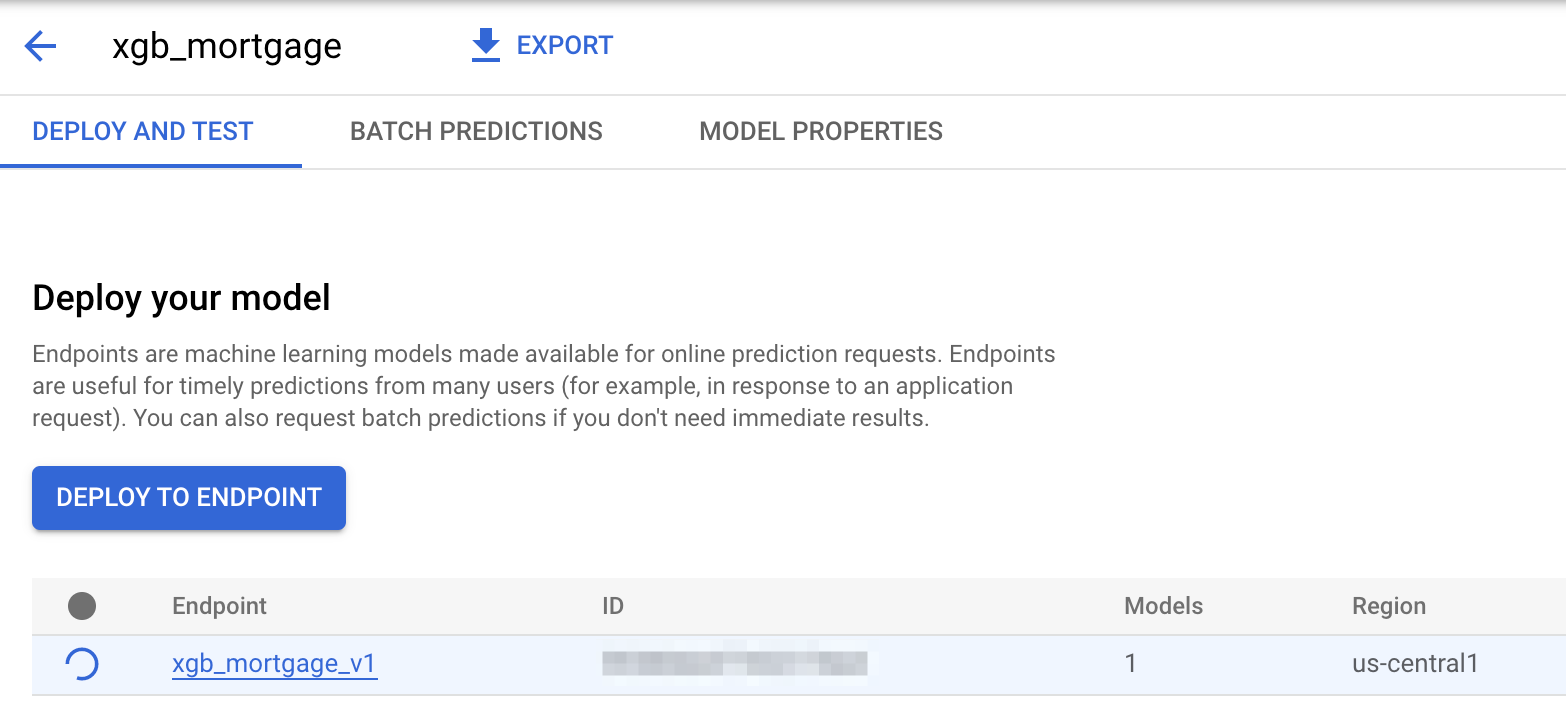This screenshot has width=1566, height=724.
Task: Click the Models column header
Action: pyautogui.click(x=1163, y=606)
